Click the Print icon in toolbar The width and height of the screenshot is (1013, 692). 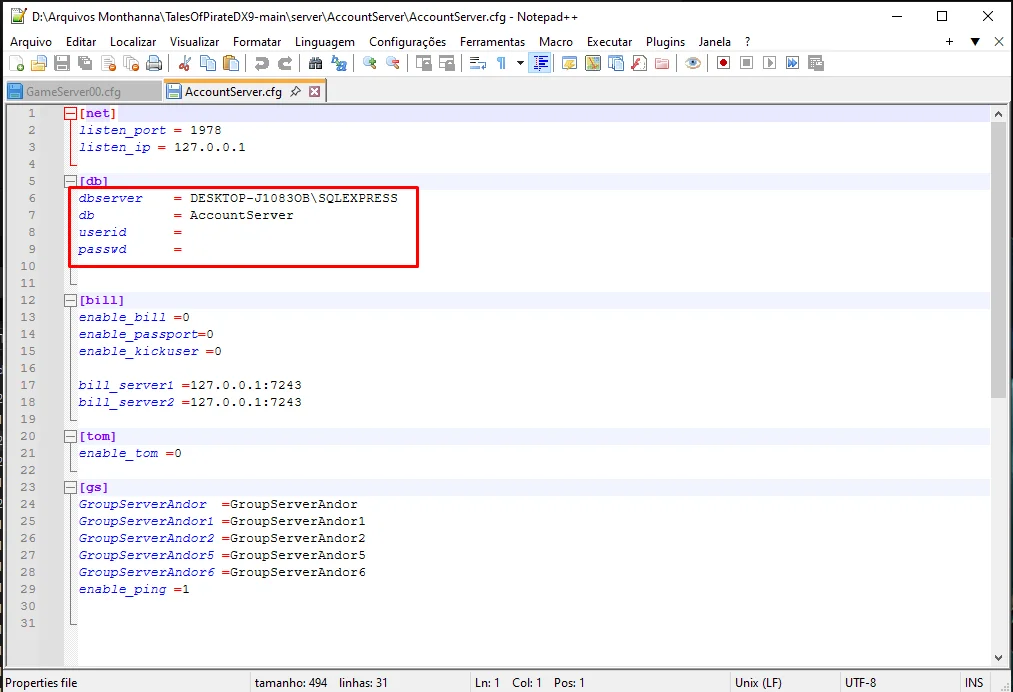click(154, 63)
